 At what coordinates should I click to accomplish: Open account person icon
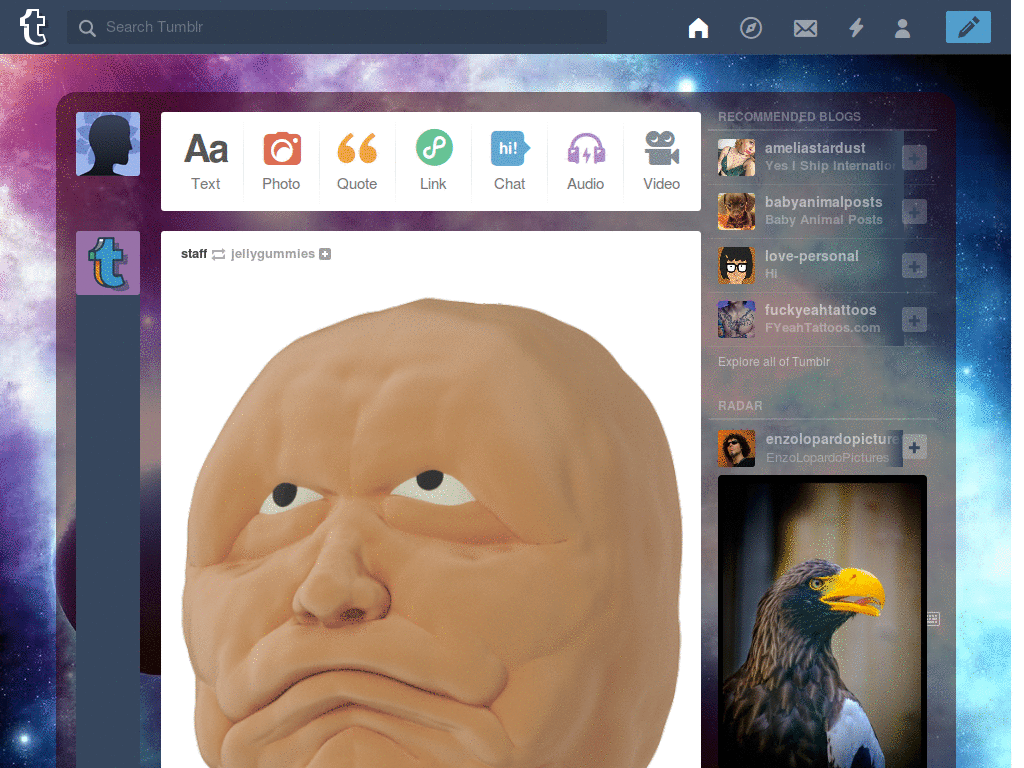(x=903, y=28)
